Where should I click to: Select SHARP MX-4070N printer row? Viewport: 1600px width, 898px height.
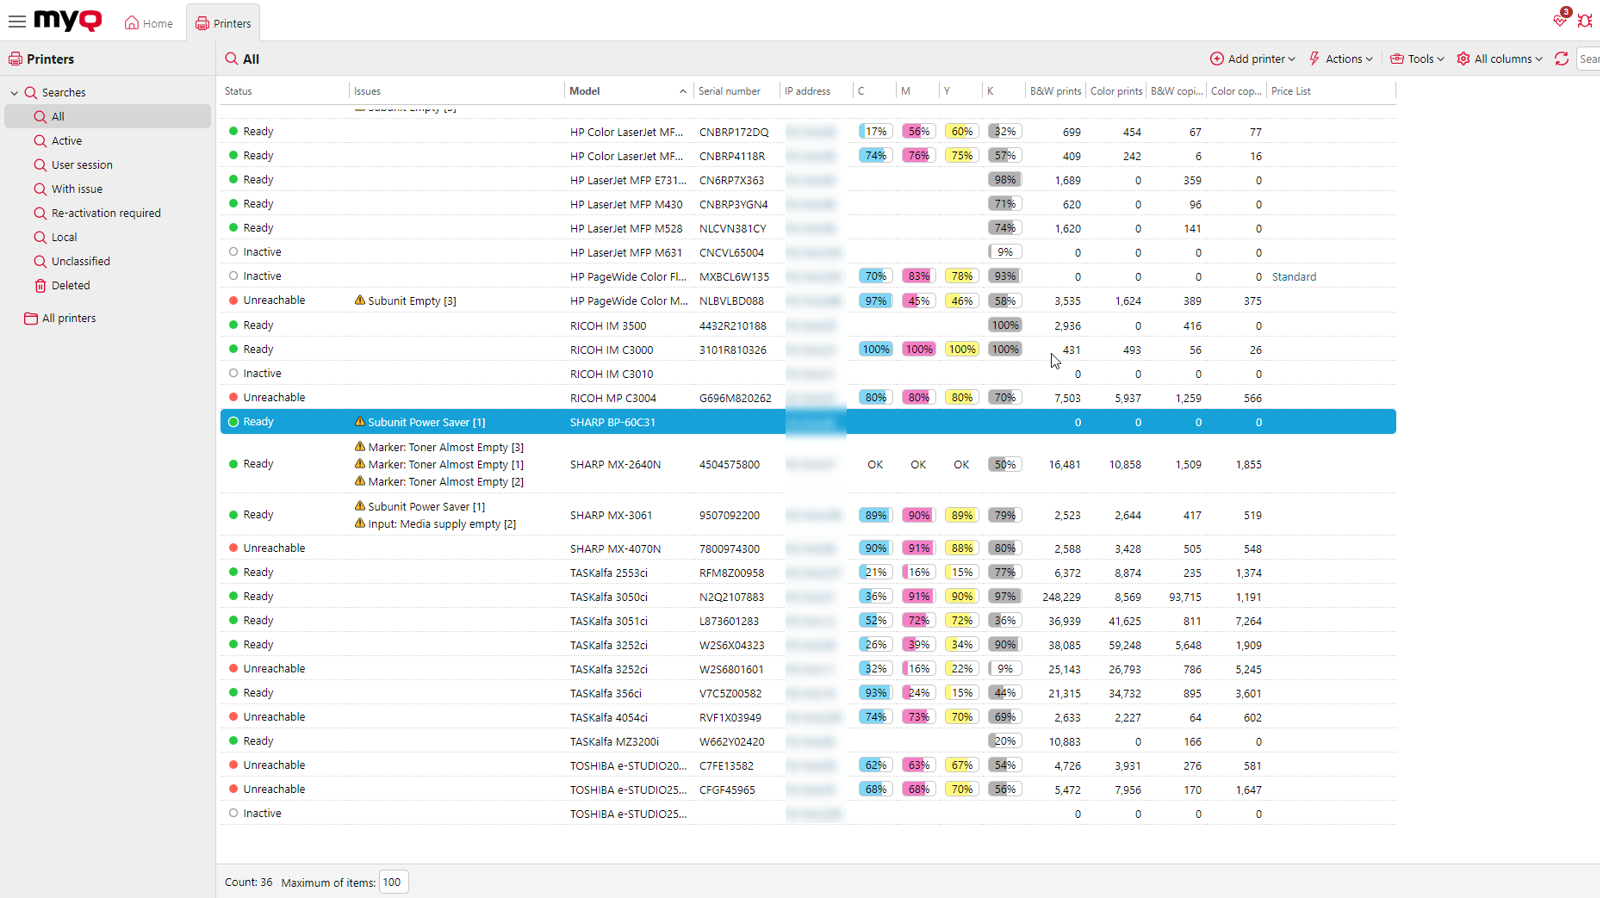[808, 548]
